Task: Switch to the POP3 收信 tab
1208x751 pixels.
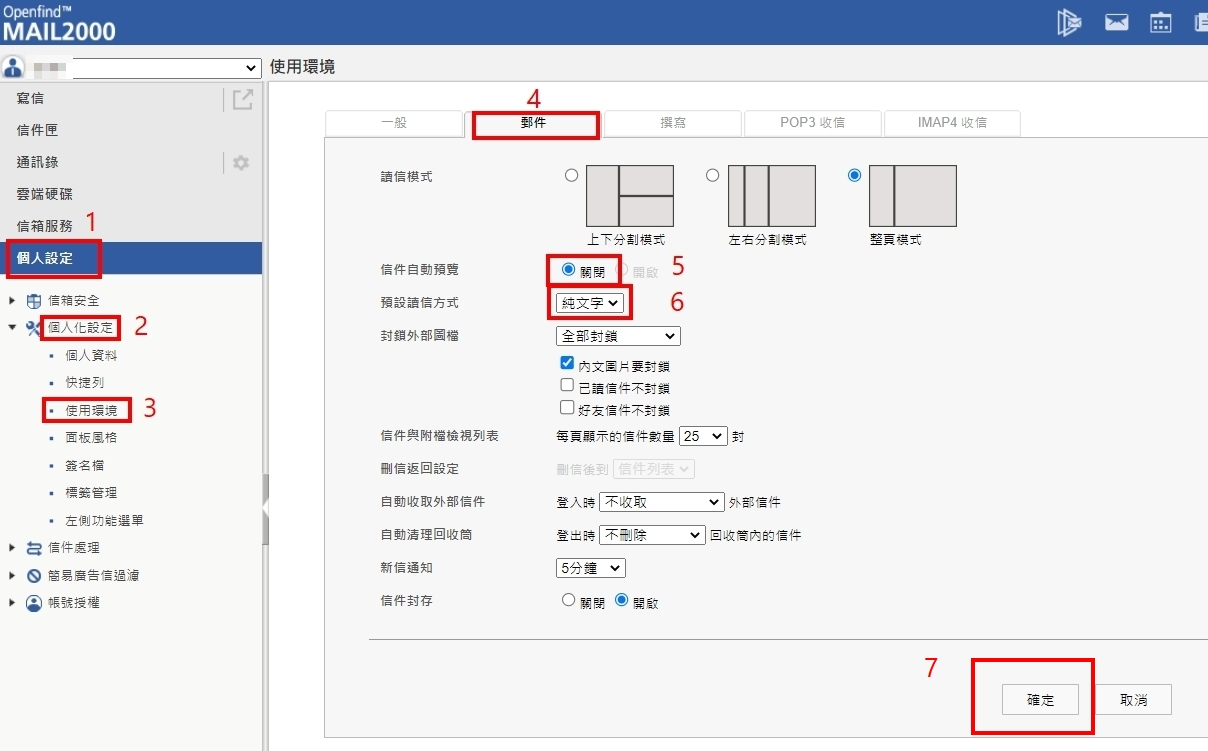Action: [812, 123]
